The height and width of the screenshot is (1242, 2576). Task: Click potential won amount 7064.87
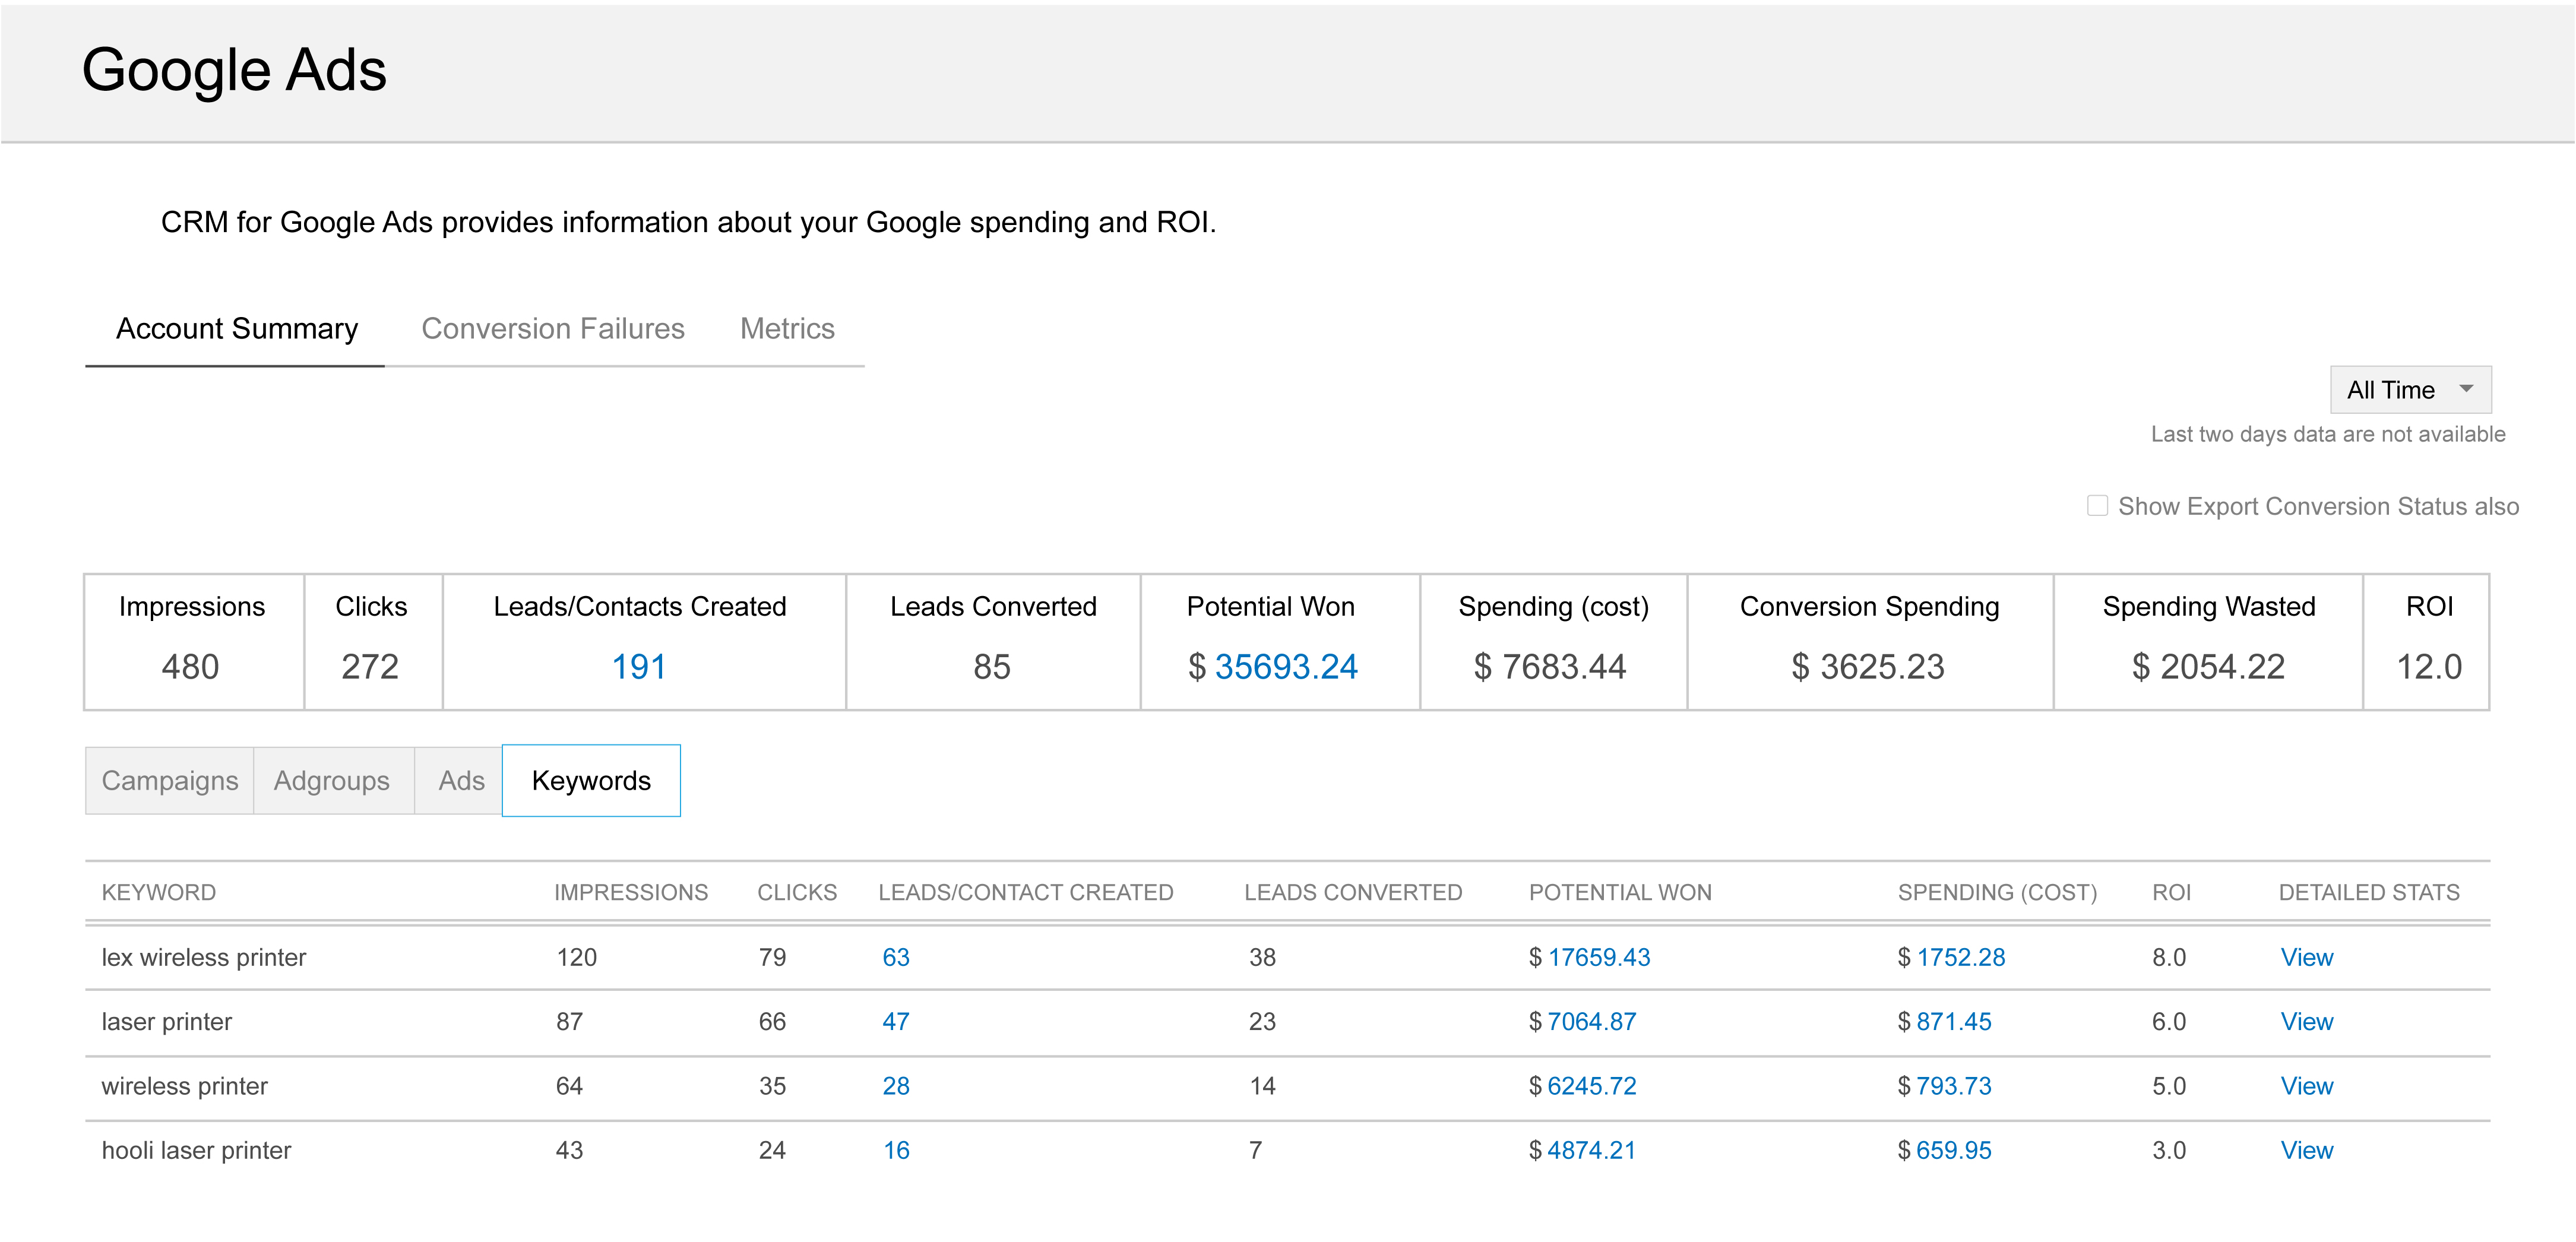(1592, 1022)
